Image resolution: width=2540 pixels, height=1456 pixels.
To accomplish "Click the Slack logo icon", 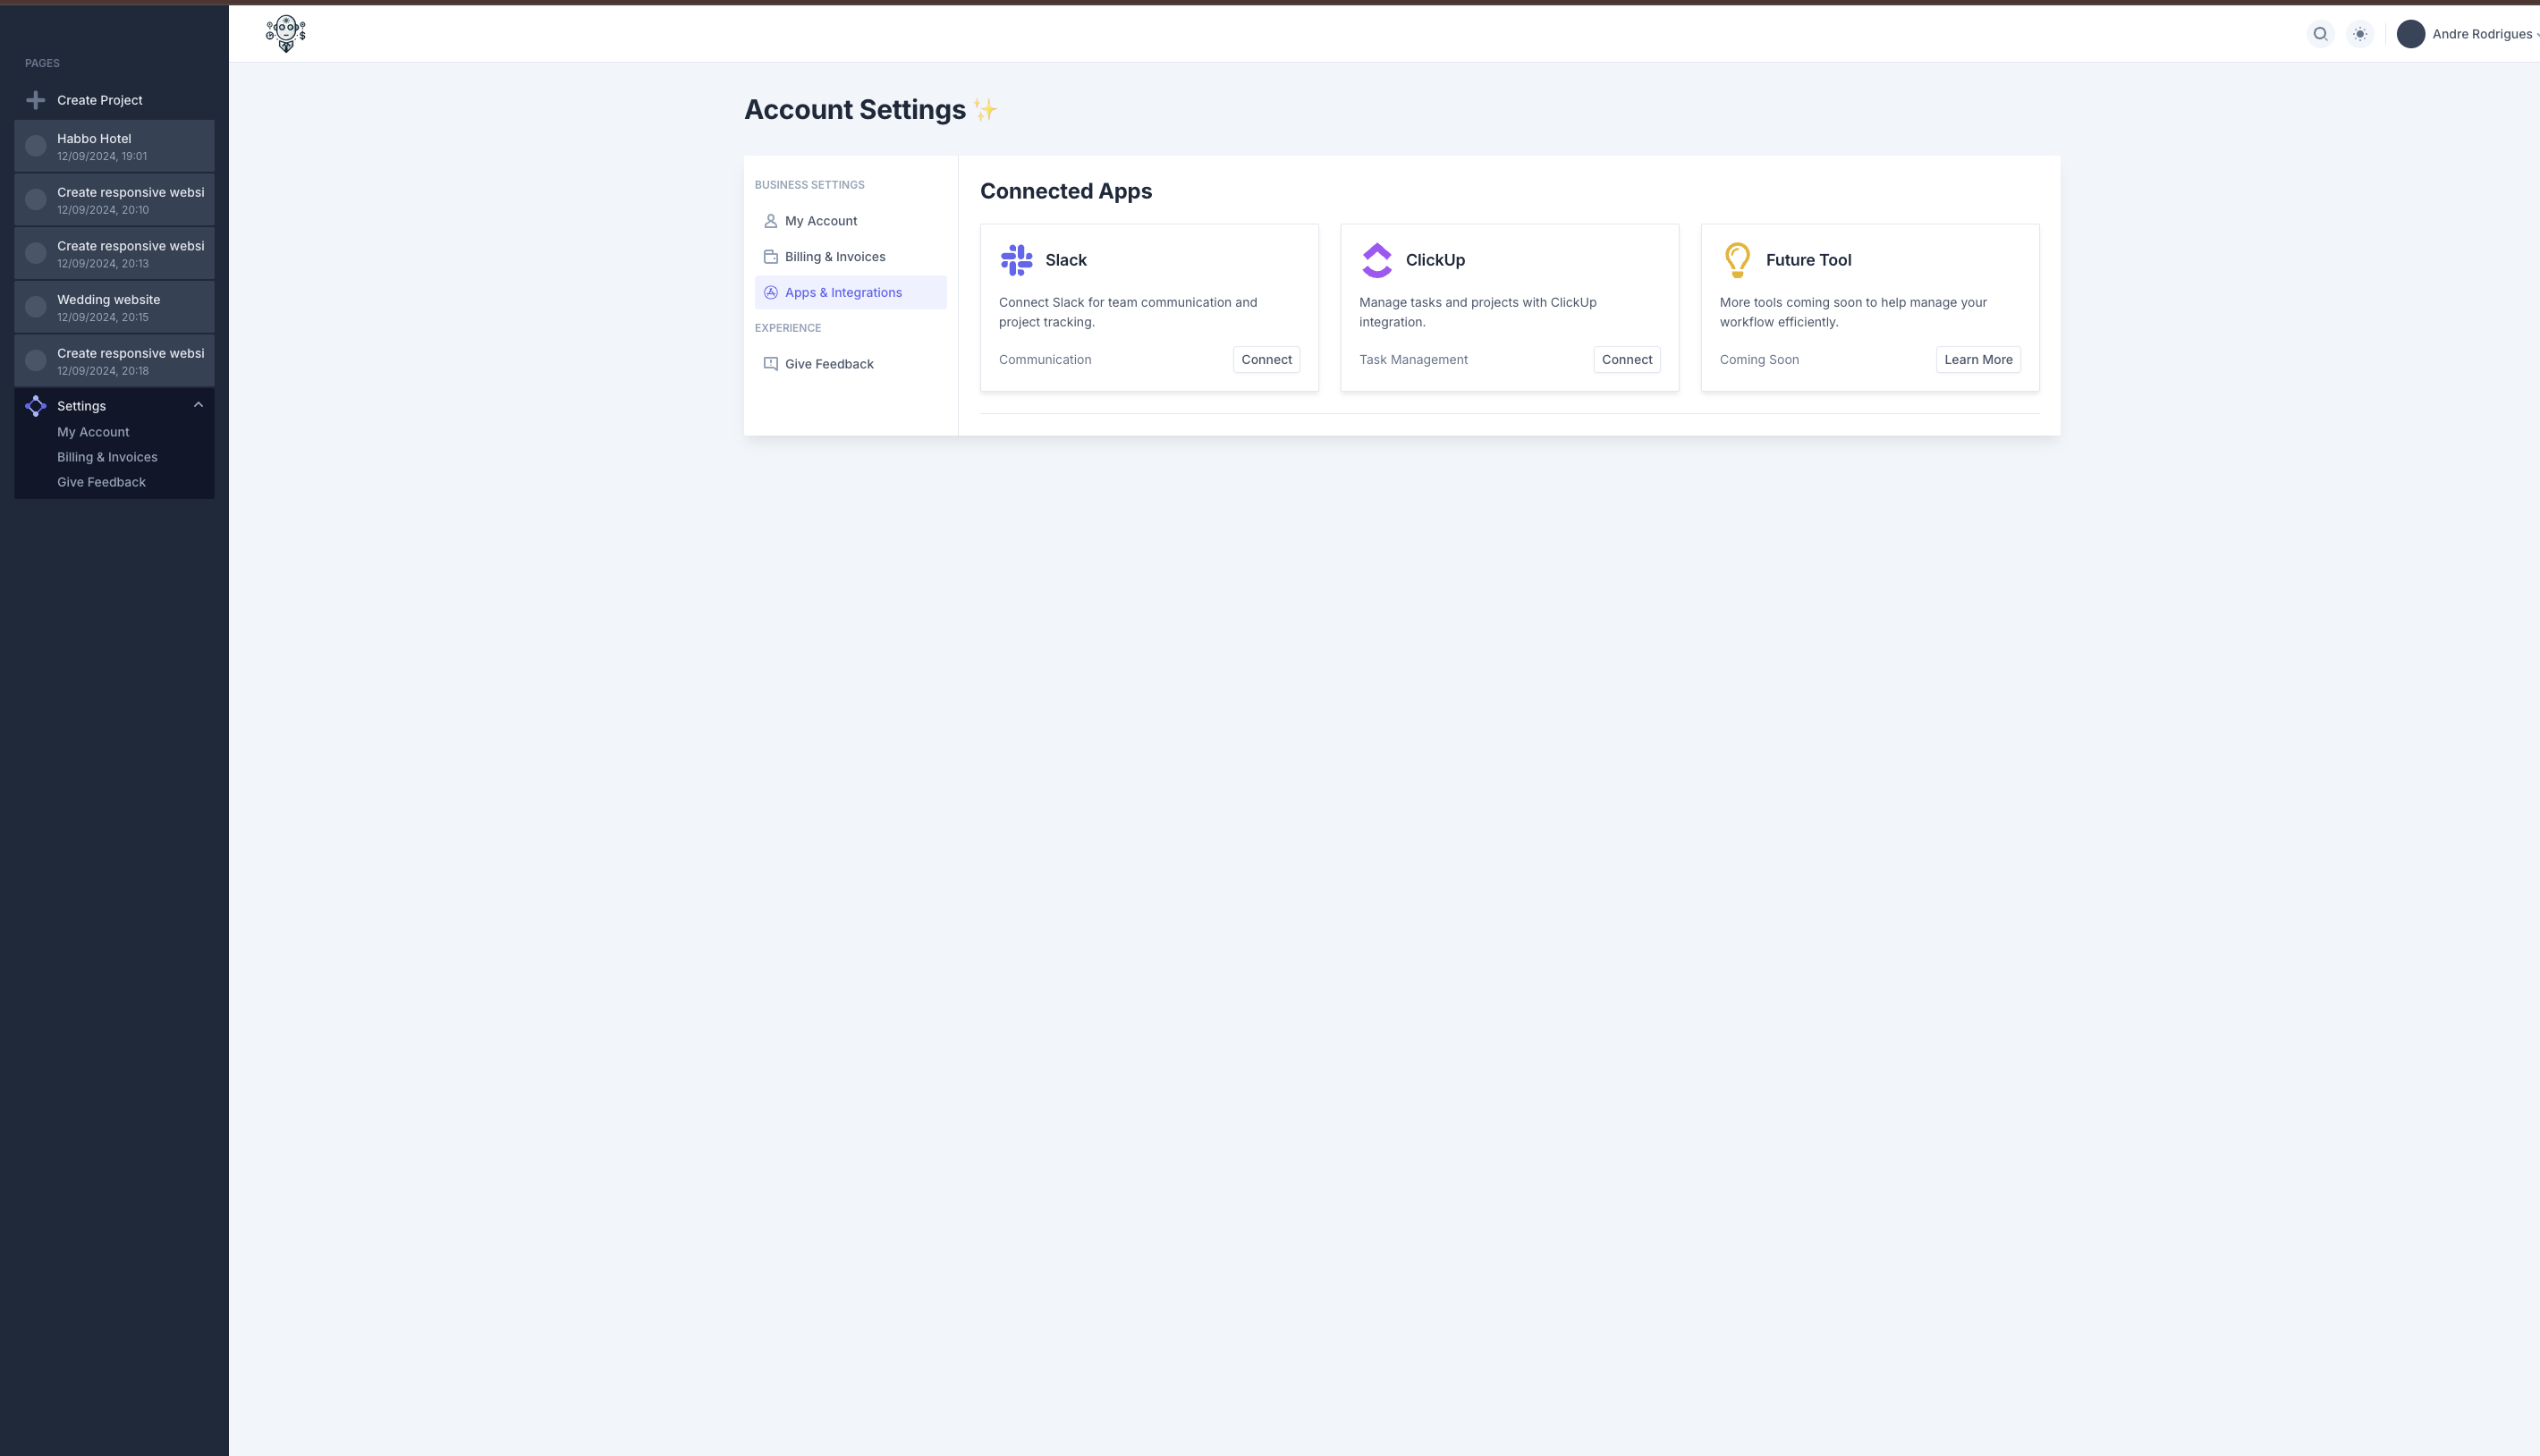I will (1016, 260).
